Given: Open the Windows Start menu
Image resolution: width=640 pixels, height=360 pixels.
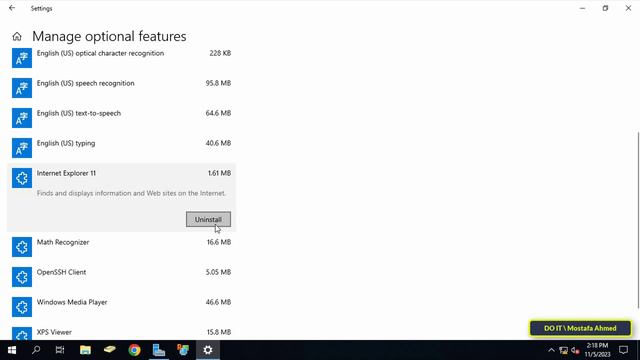Looking at the screenshot, I should (12, 350).
